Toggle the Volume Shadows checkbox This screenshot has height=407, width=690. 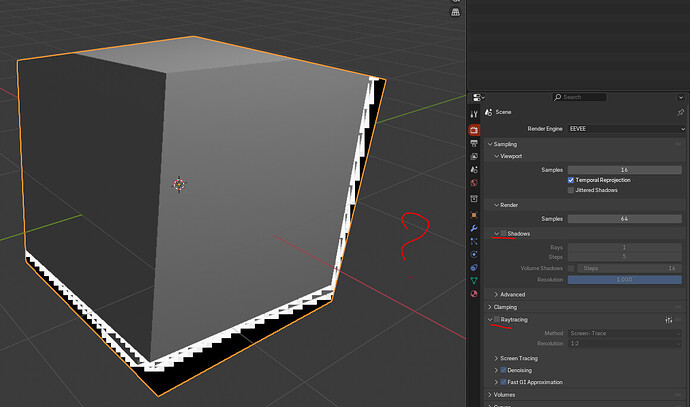tap(571, 268)
